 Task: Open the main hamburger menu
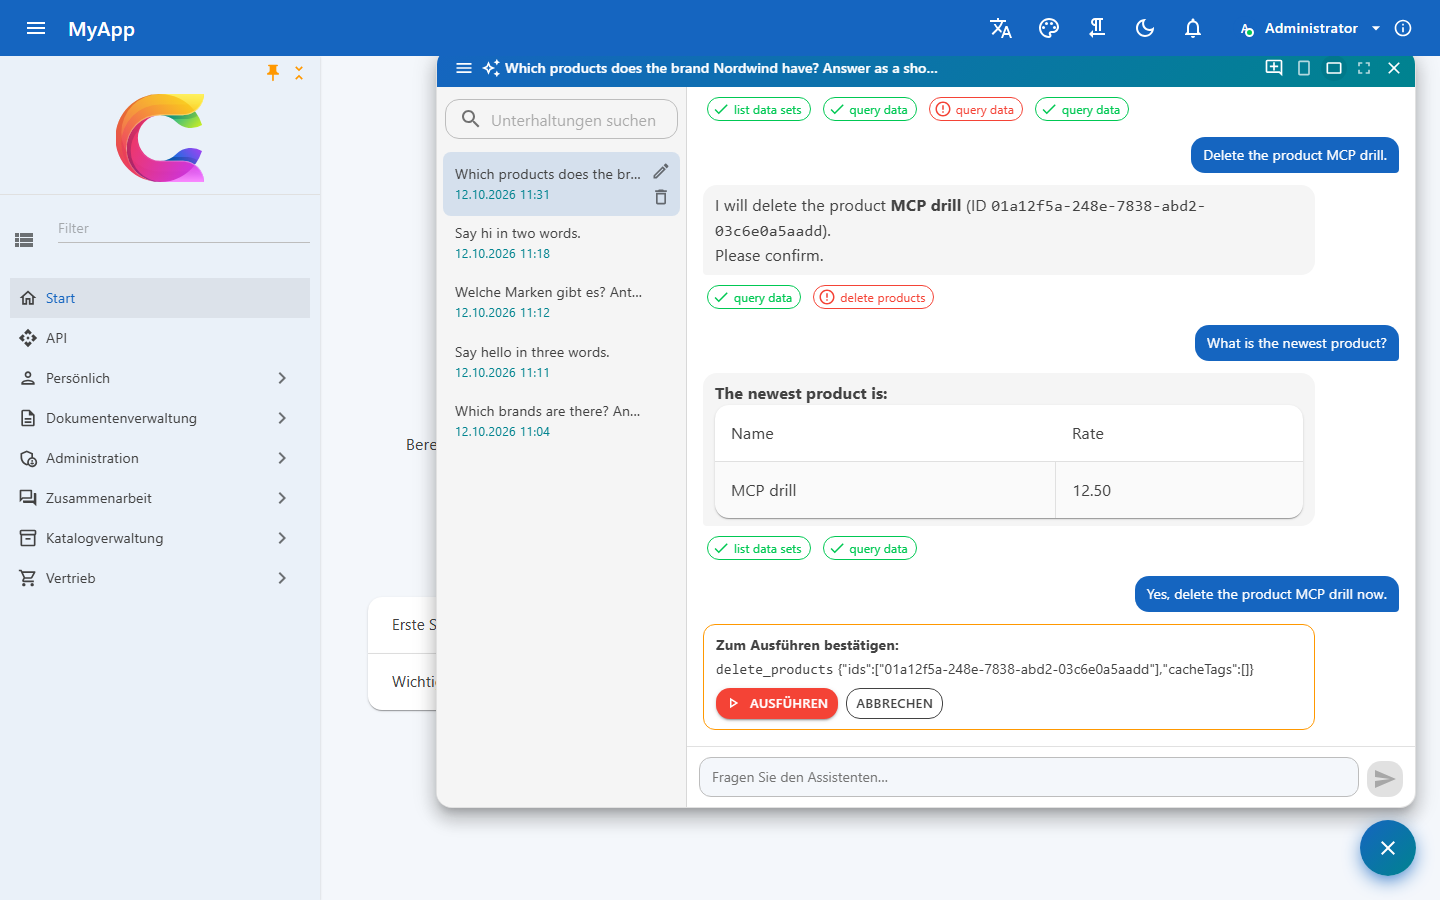[36, 28]
